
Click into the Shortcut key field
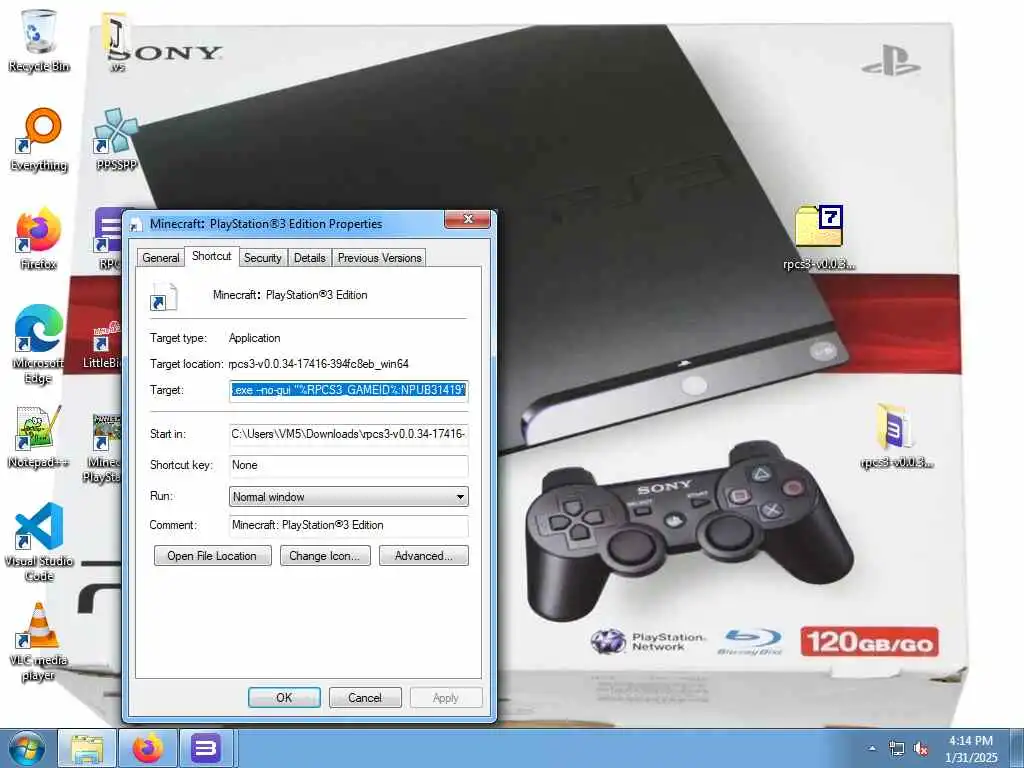(349, 466)
